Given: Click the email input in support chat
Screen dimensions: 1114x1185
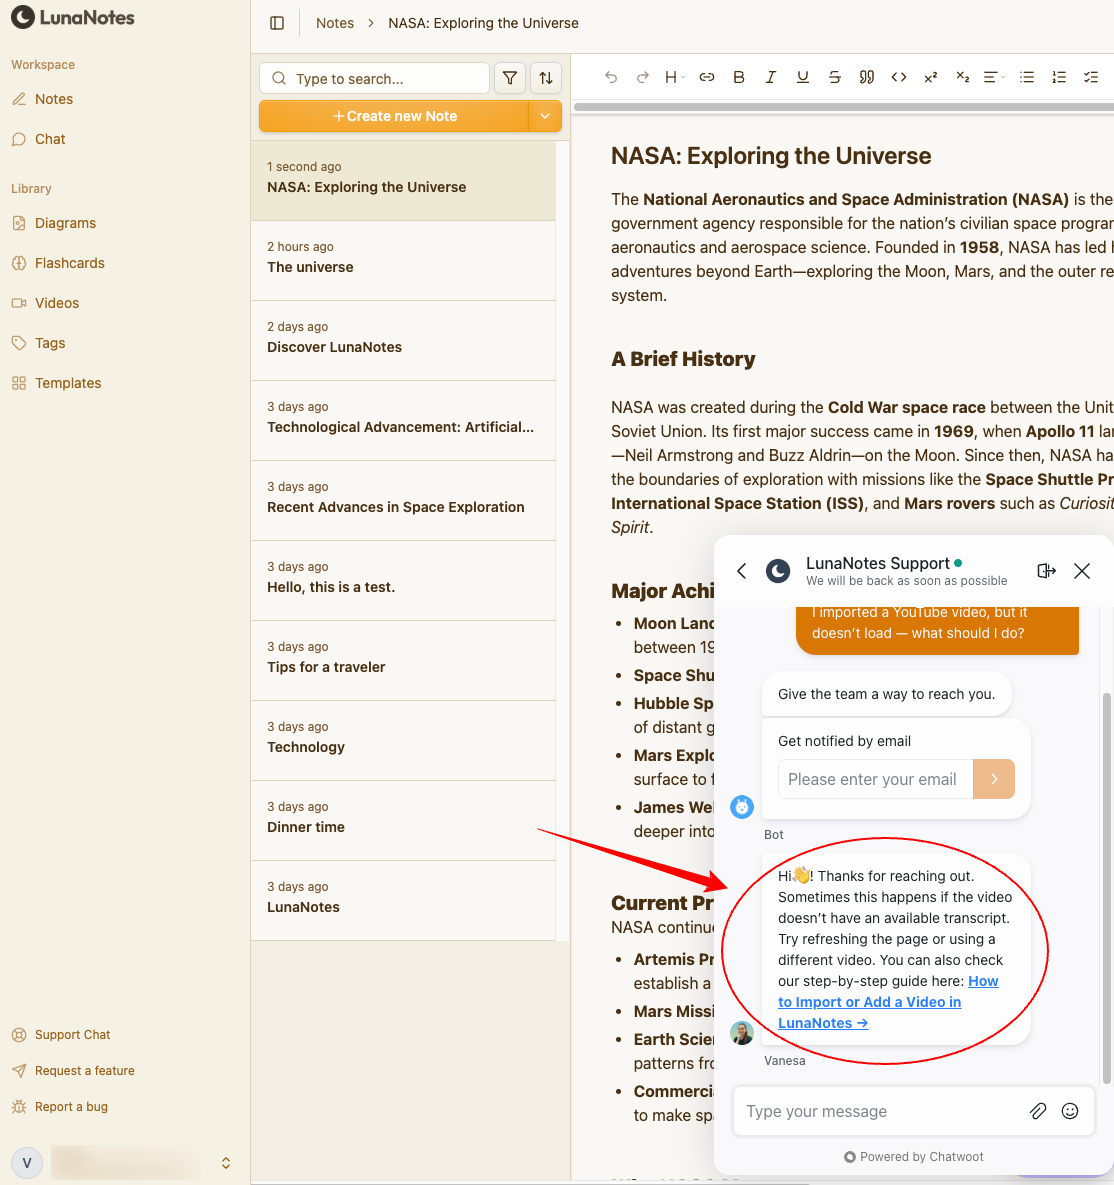Looking at the screenshot, I should 873,779.
